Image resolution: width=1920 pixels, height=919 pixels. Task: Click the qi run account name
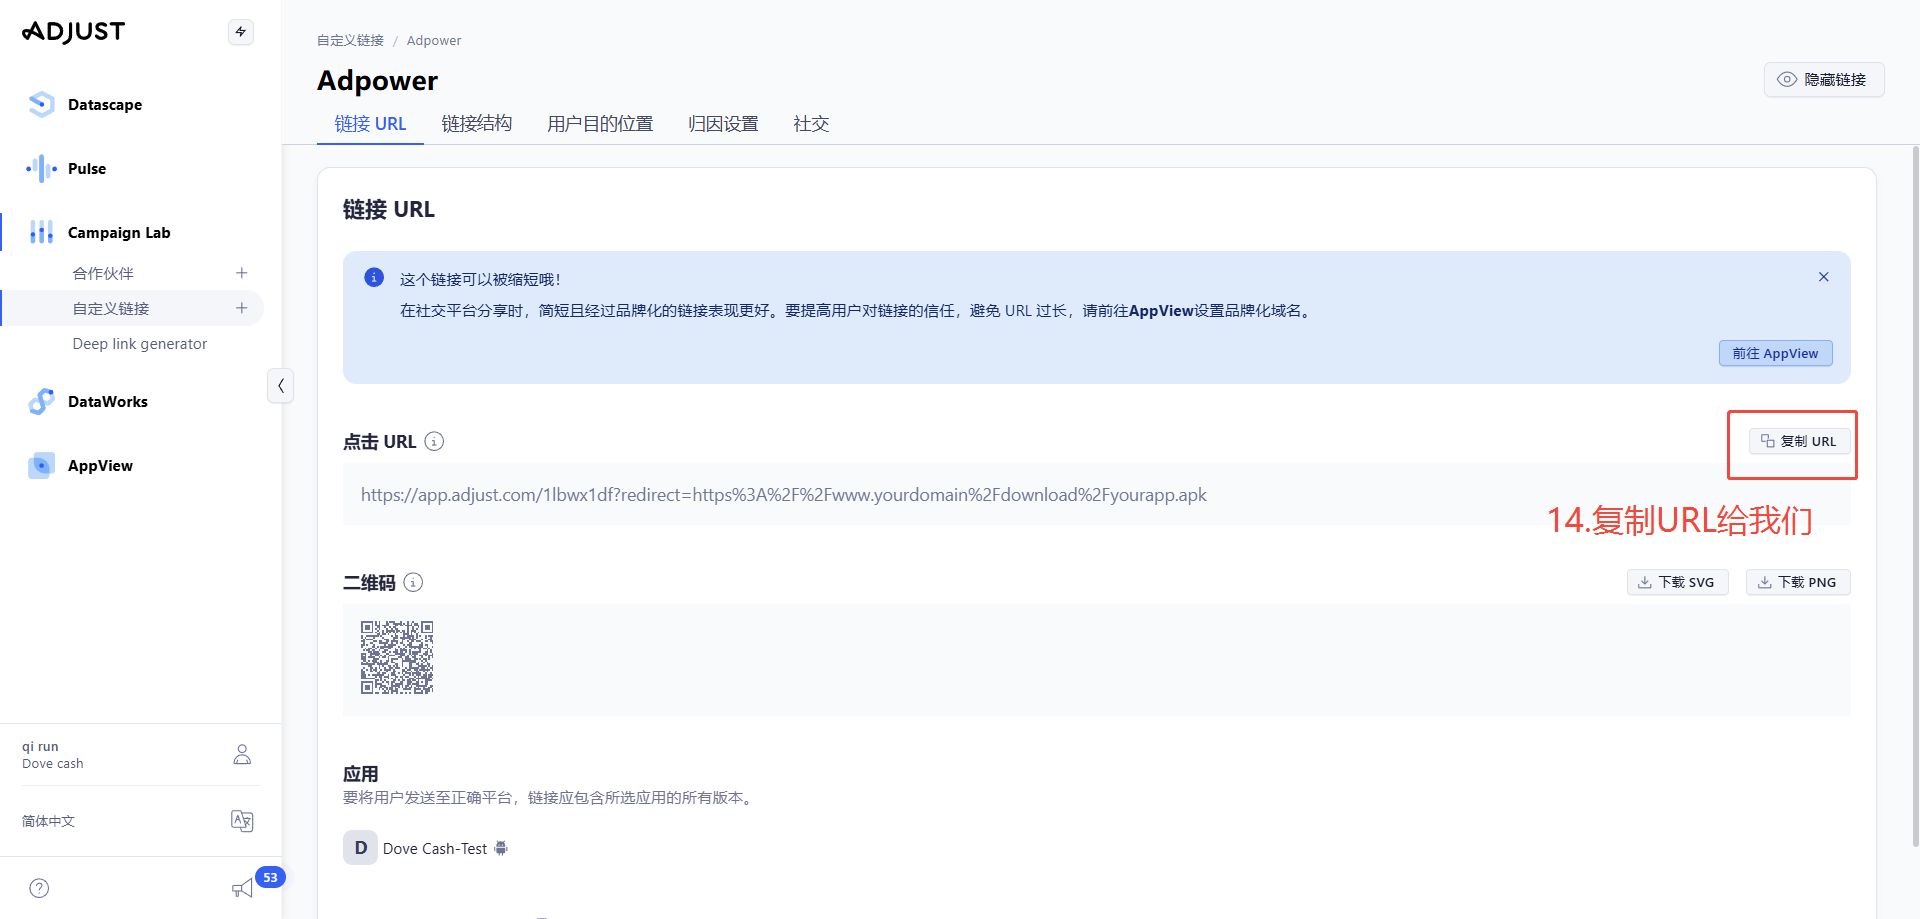(40, 746)
